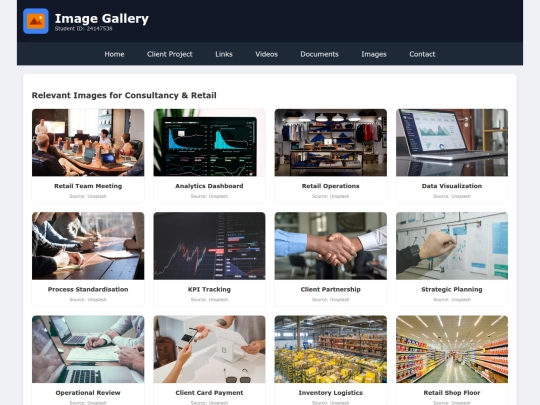This screenshot has width=540, height=405.
Task: Open the Inventory Logistics warehouse photo
Action: [x=331, y=349]
